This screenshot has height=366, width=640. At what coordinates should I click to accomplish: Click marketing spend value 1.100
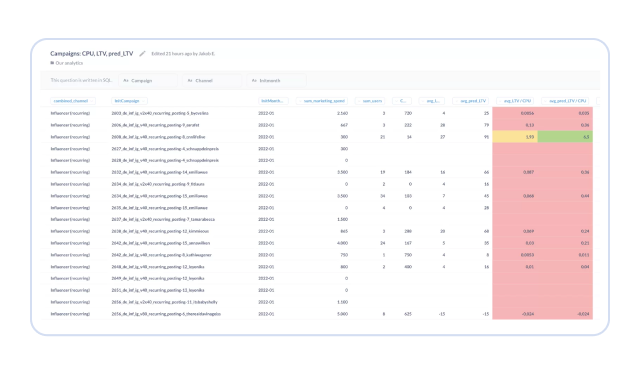click(342, 302)
